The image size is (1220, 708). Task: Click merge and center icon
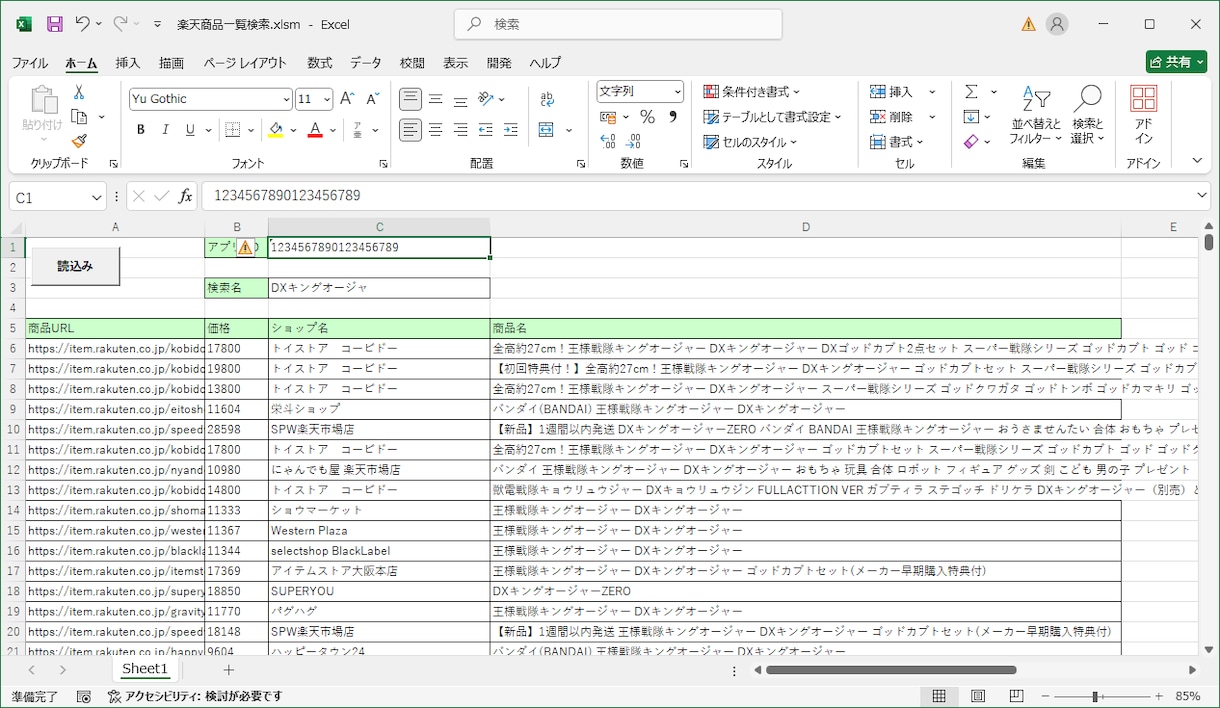coord(546,130)
